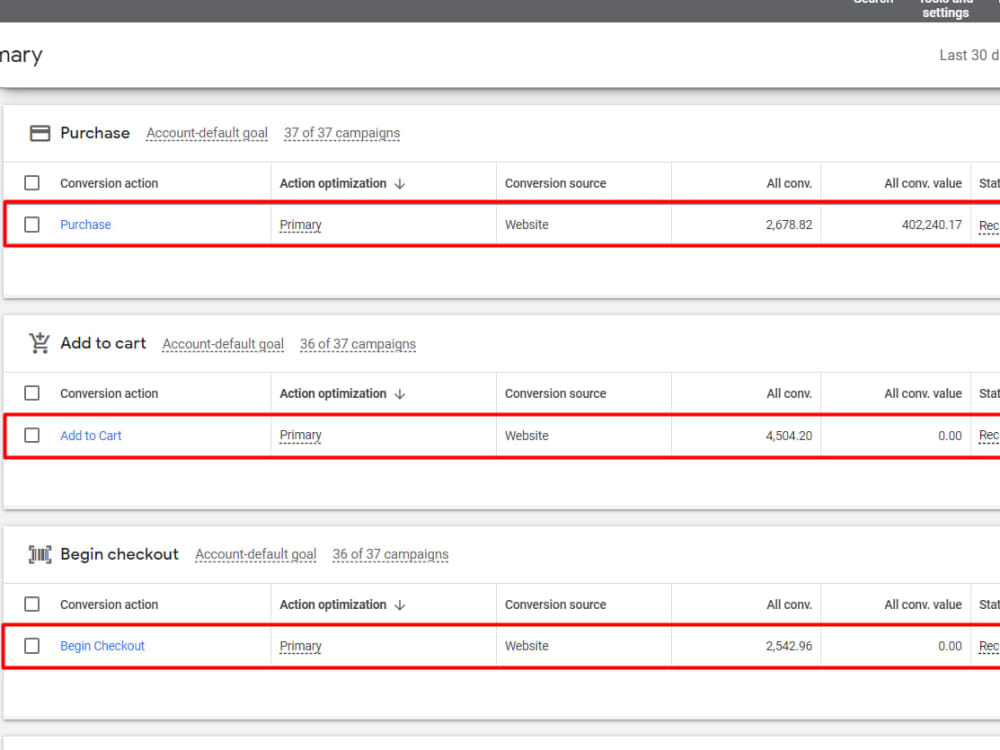Image resolution: width=1000 pixels, height=750 pixels.
Task: Open Primary dropdown in Begin Checkout row
Action: click(x=300, y=646)
